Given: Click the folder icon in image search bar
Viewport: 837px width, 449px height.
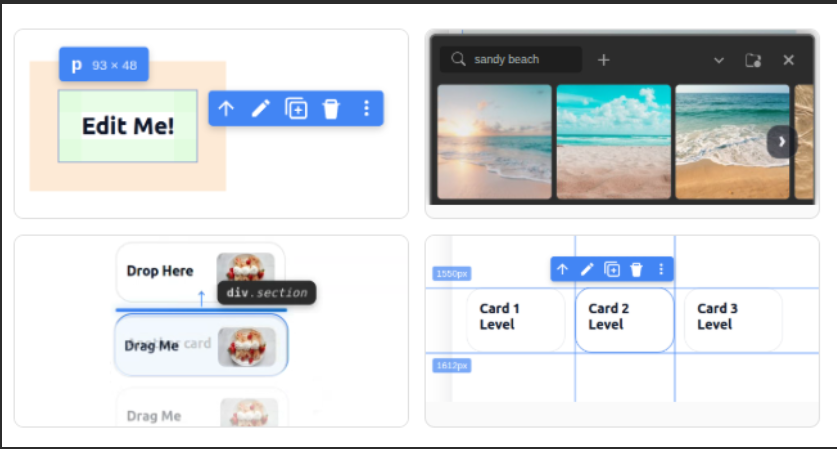Looking at the screenshot, I should click(753, 60).
